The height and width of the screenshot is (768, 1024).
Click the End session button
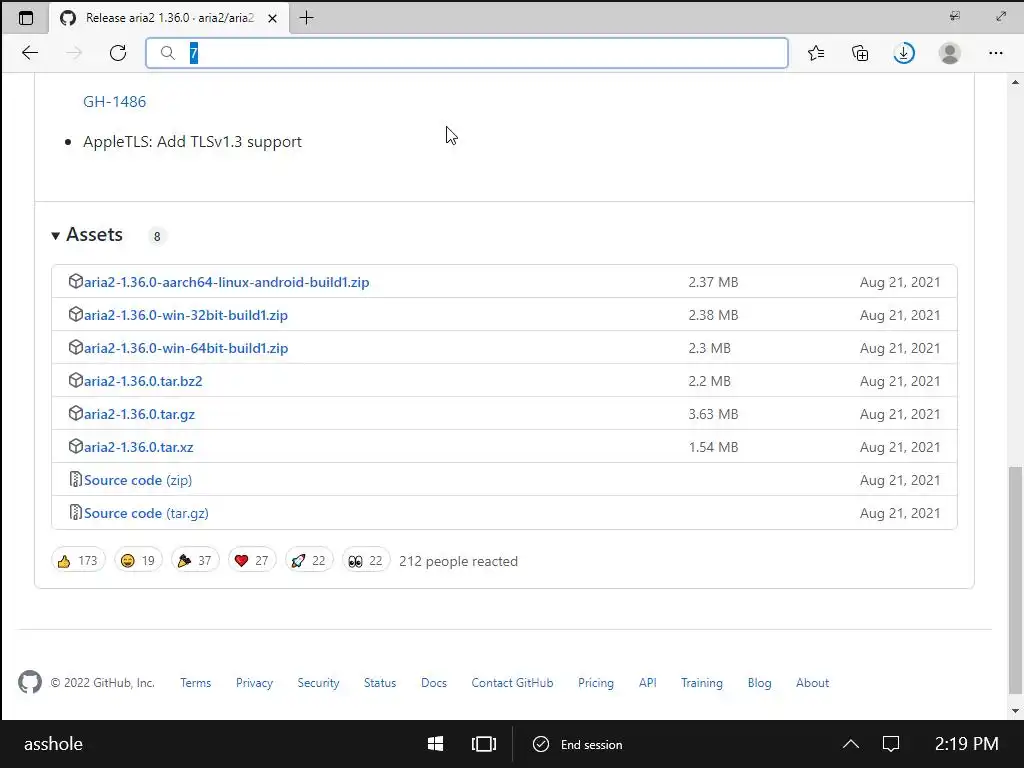pos(577,744)
